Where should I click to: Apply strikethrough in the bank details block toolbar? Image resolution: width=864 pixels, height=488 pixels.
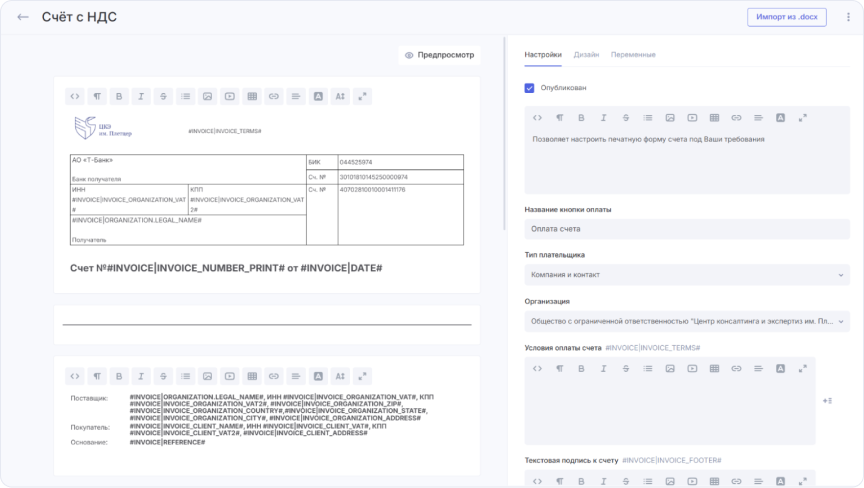click(x=163, y=96)
